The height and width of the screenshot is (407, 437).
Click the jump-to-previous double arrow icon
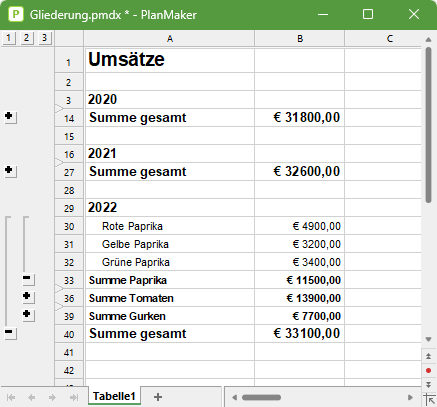[x=429, y=356]
